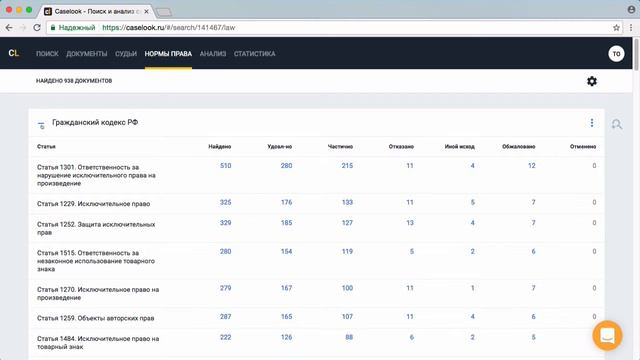
Task: Switch to the СУДЬИ tab
Action: (126, 53)
